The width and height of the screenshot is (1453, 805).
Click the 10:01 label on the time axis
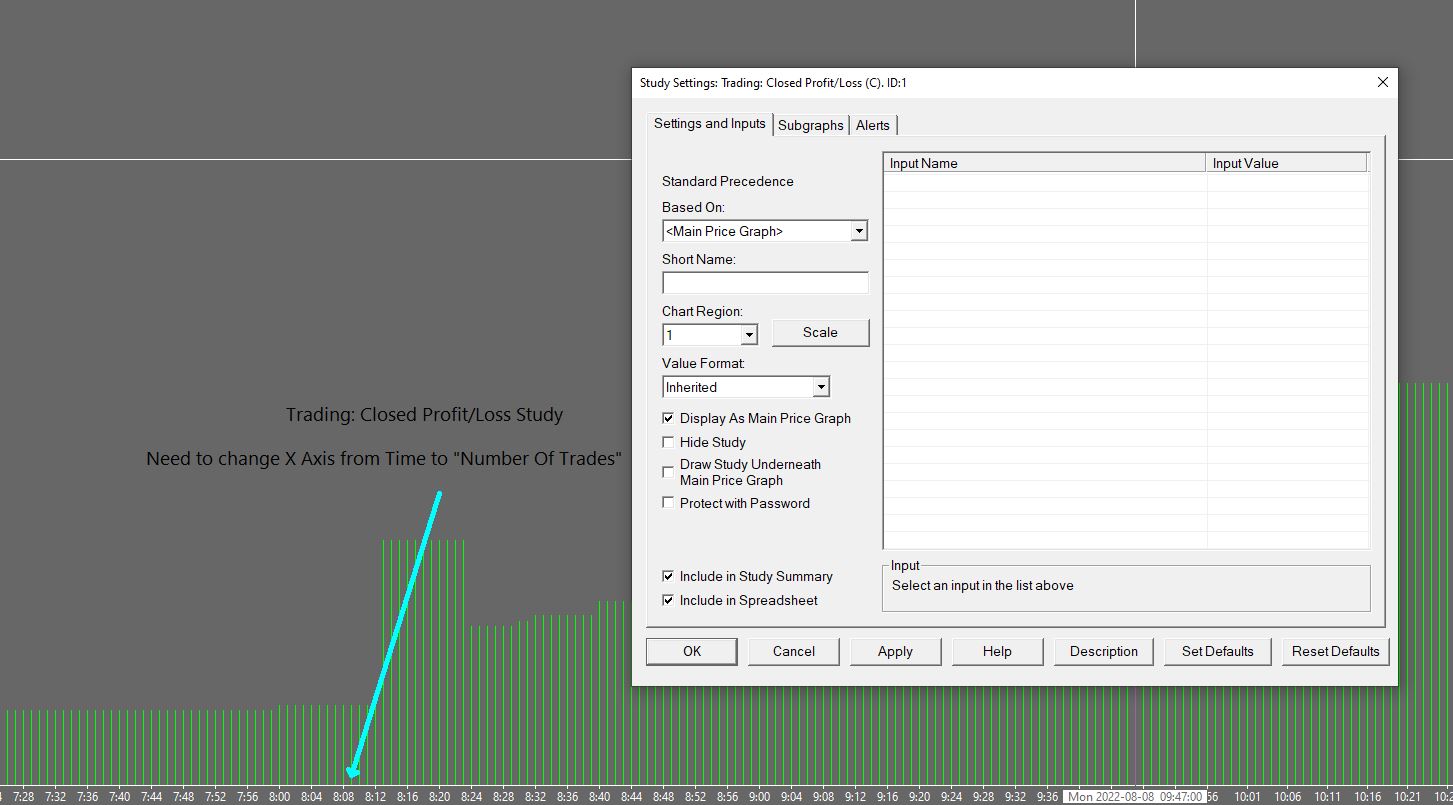1247,797
